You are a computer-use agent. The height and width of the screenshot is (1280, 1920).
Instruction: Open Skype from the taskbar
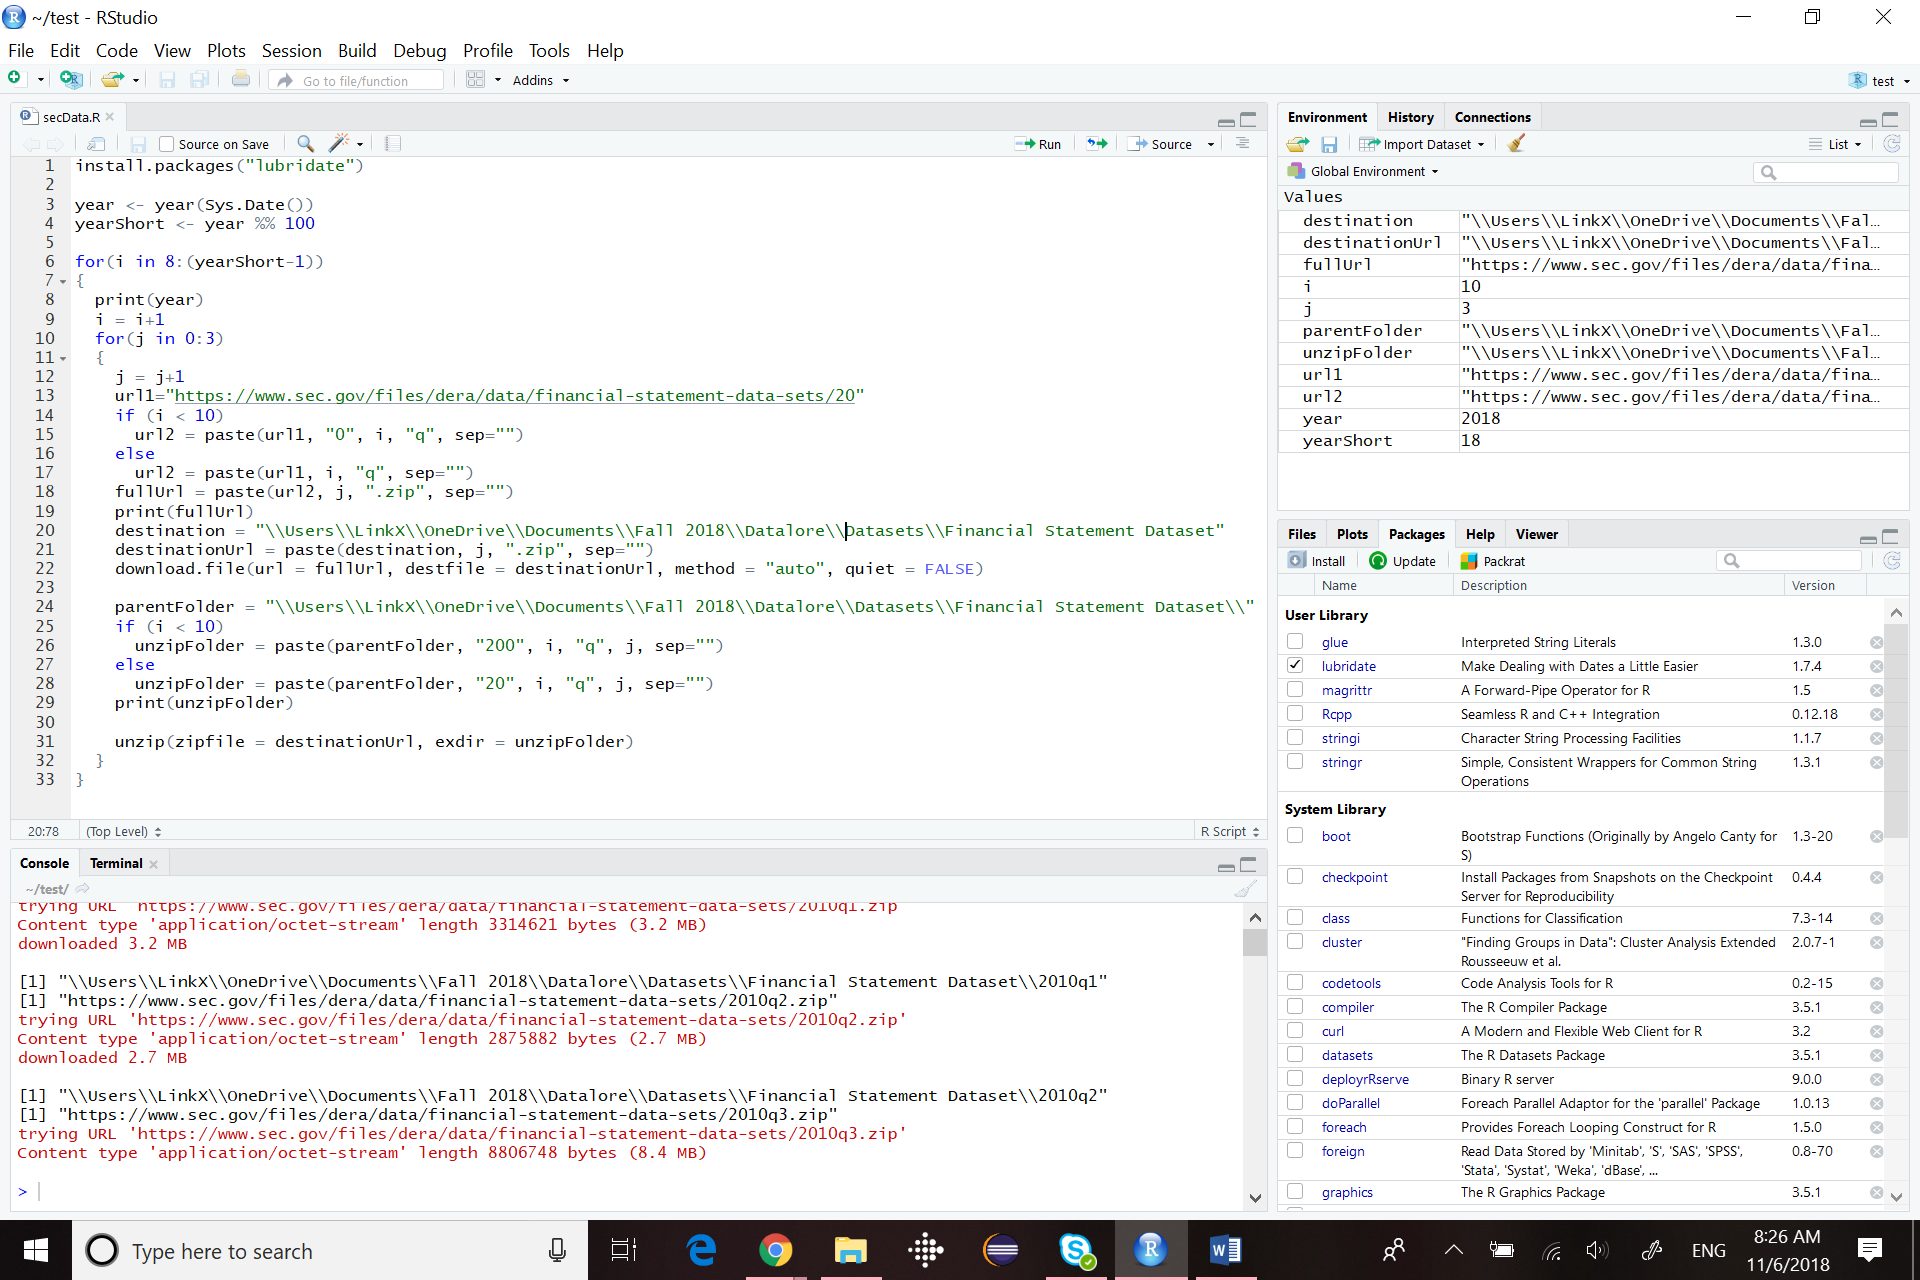click(x=1076, y=1250)
